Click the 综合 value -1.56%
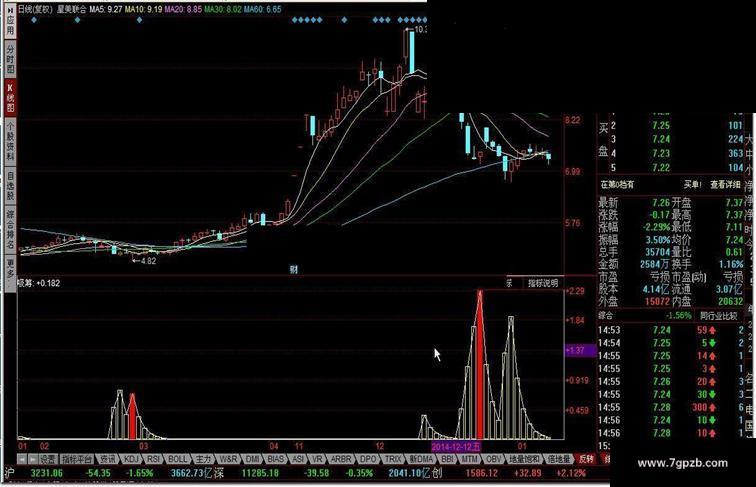The image size is (756, 487). point(678,316)
